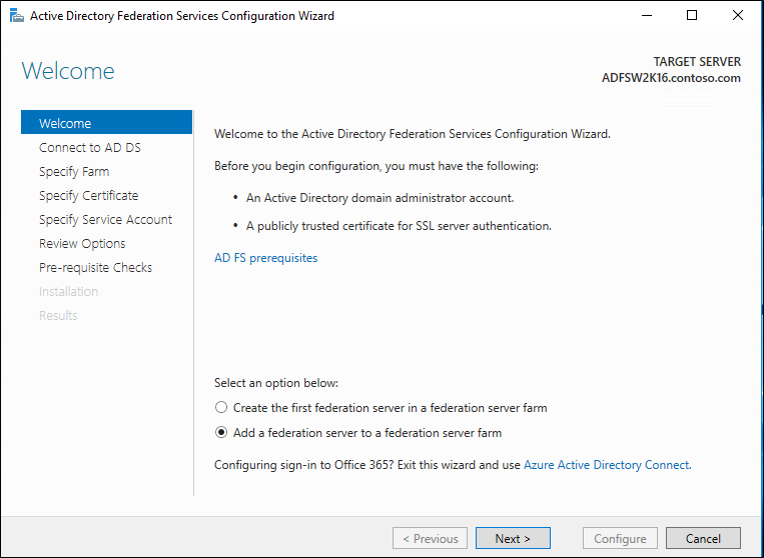Viewport: 764px width, 558px height.
Task: Minimize the configuration wizard window
Action: [x=647, y=16]
